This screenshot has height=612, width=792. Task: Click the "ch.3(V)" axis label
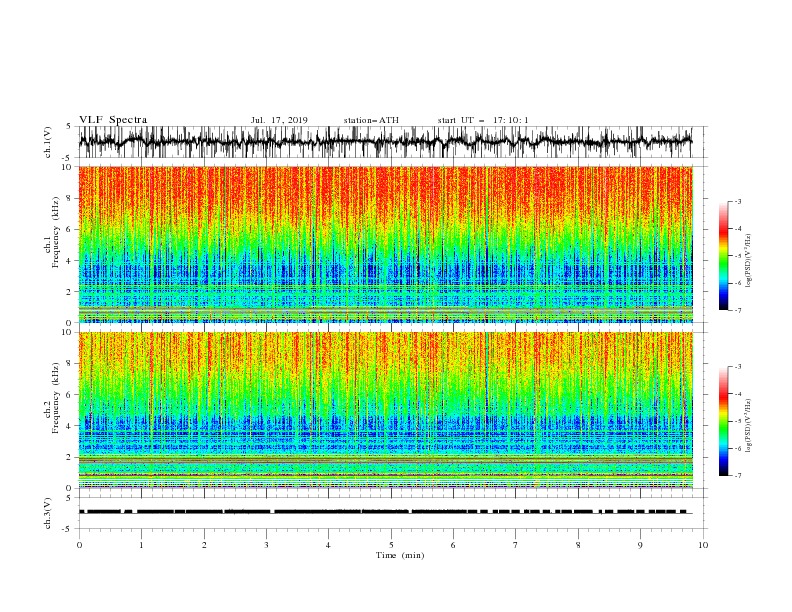(x=48, y=513)
